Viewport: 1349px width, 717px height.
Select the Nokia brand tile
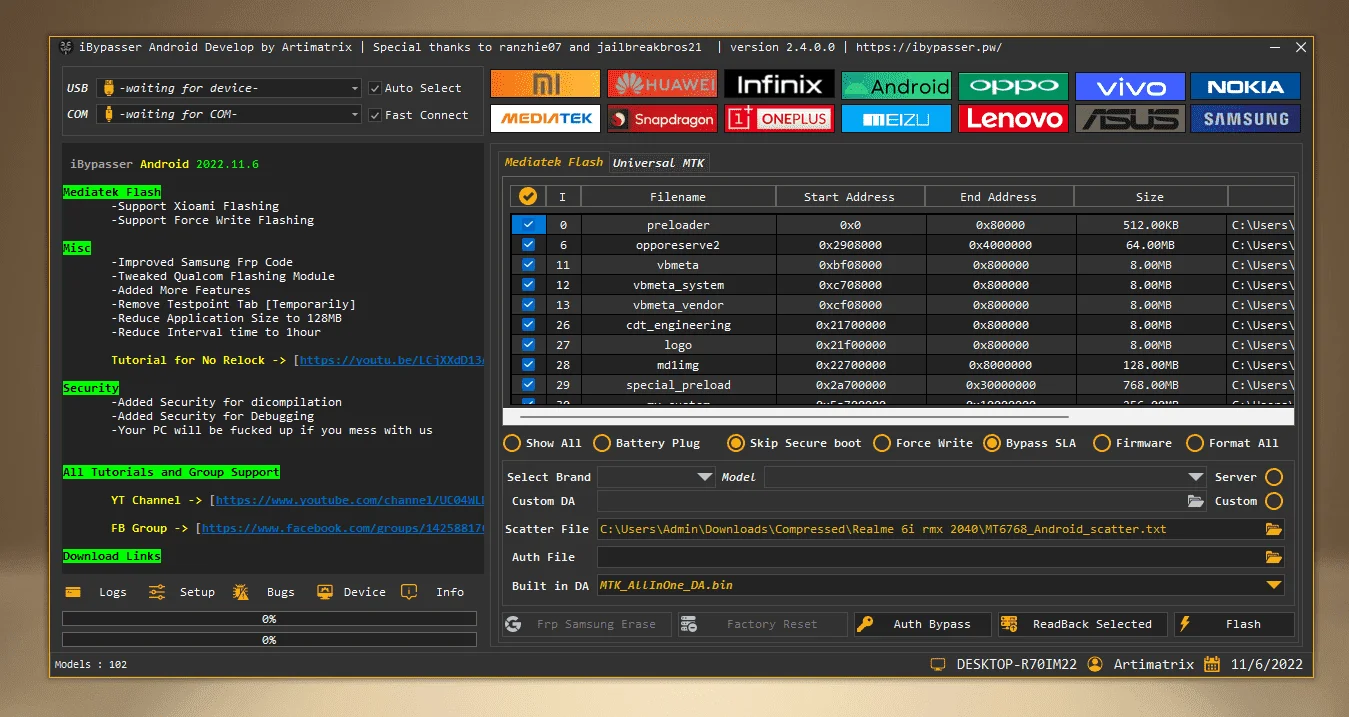[x=1246, y=86]
